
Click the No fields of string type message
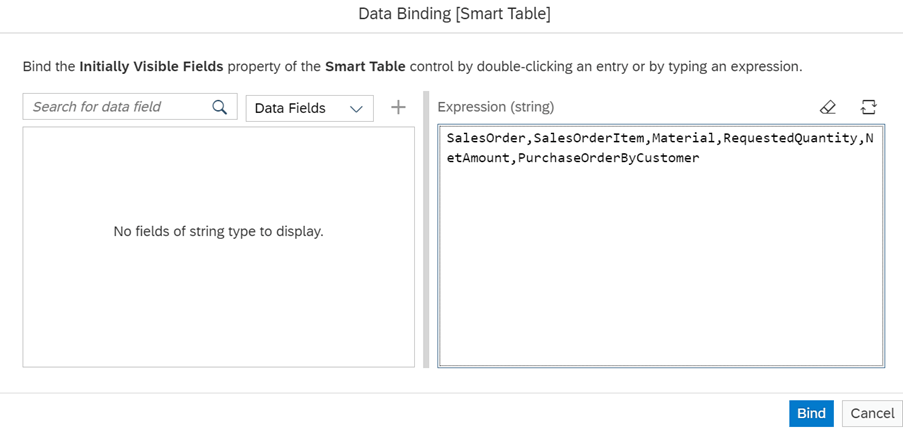(219, 232)
